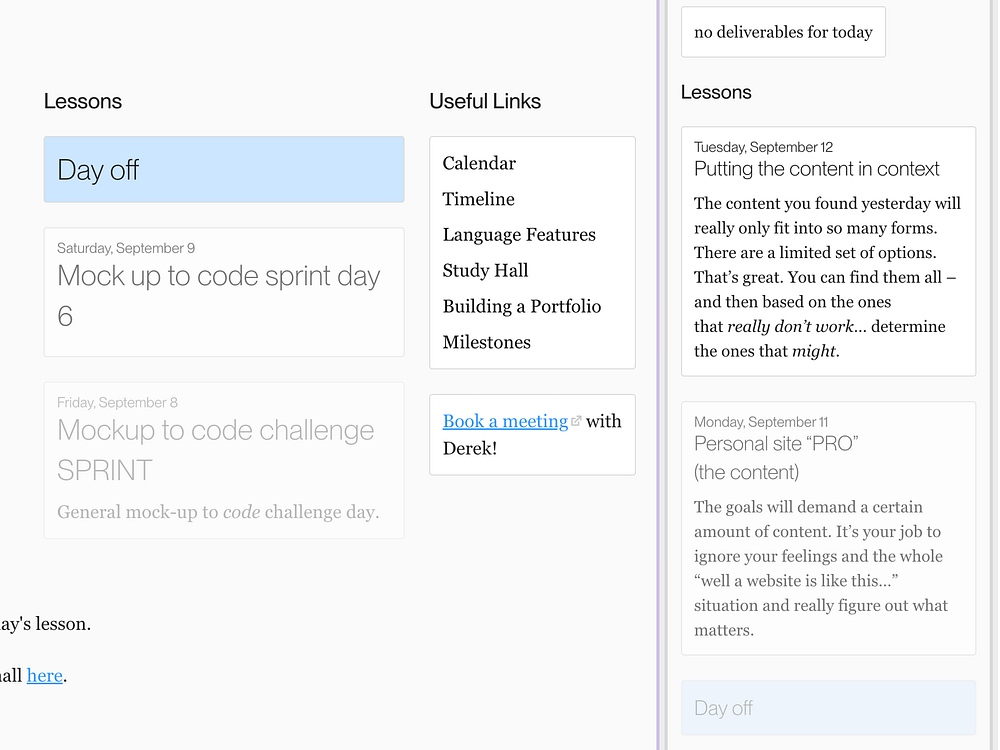This screenshot has width=1000, height=750.
Task: Follow the blue "here" link
Action: click(45, 675)
